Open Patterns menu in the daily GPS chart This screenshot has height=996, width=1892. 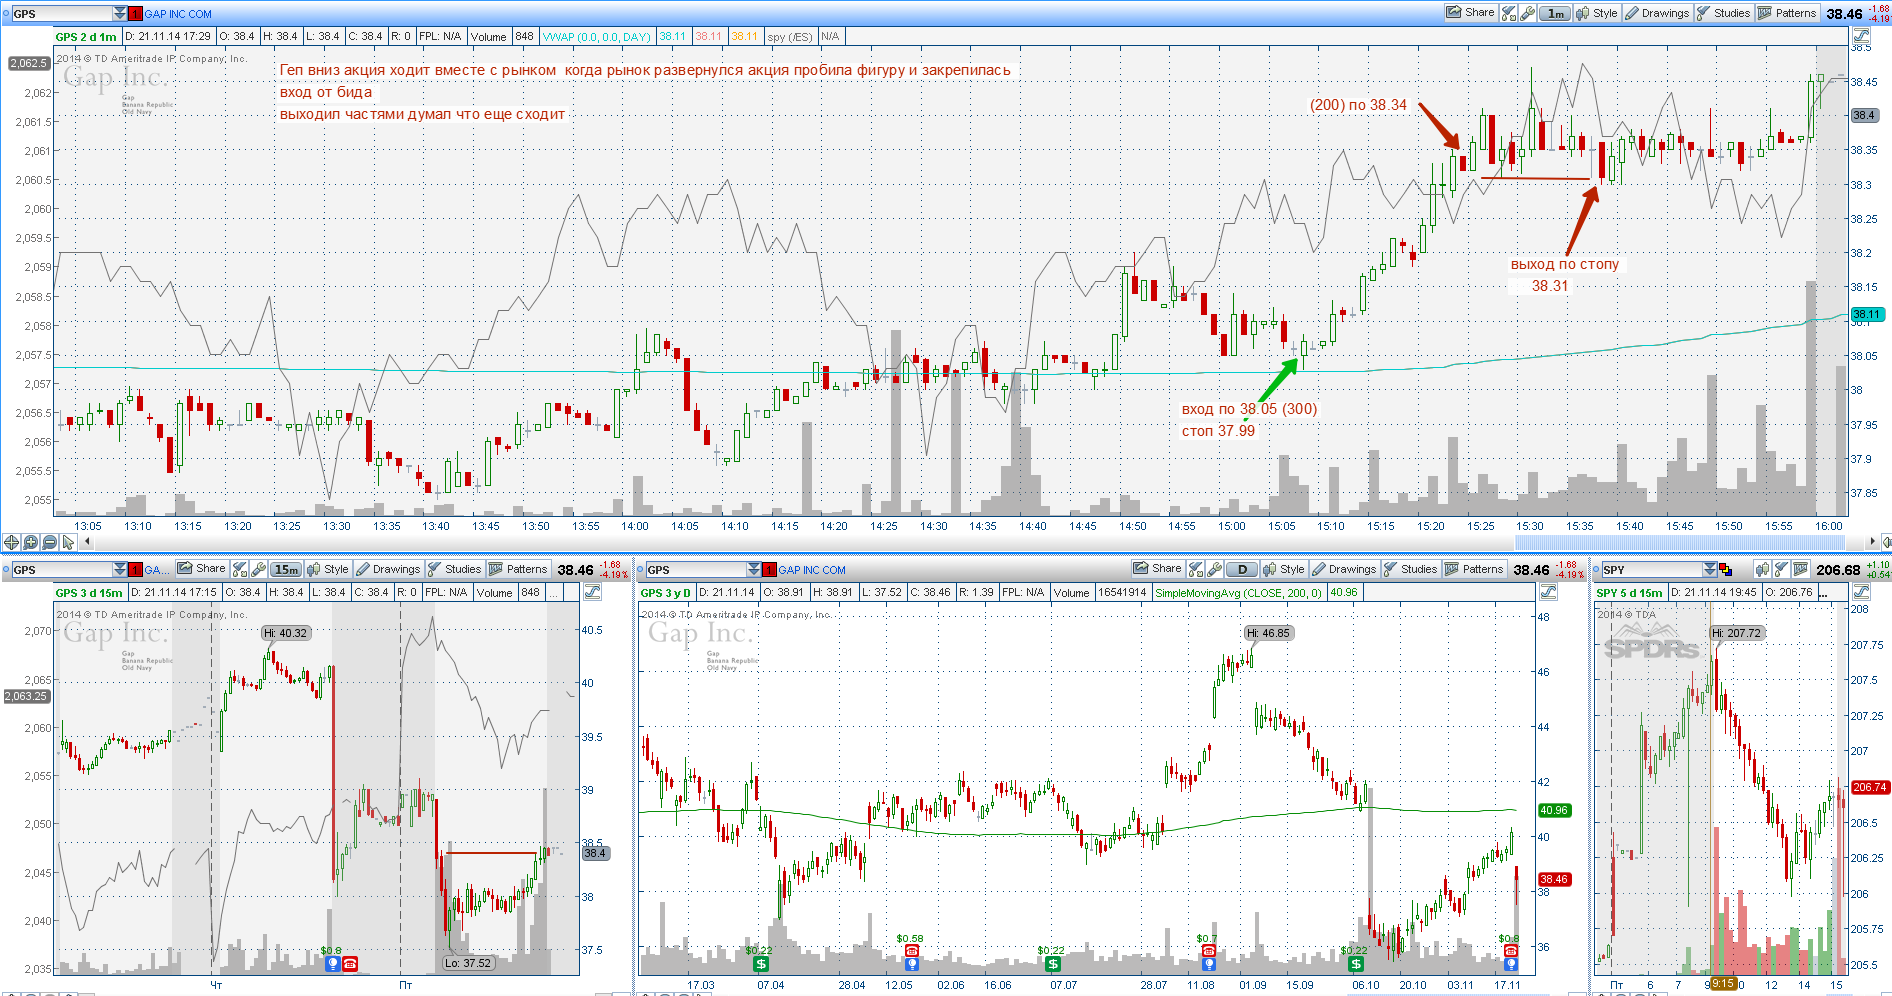pyautogui.click(x=1474, y=569)
